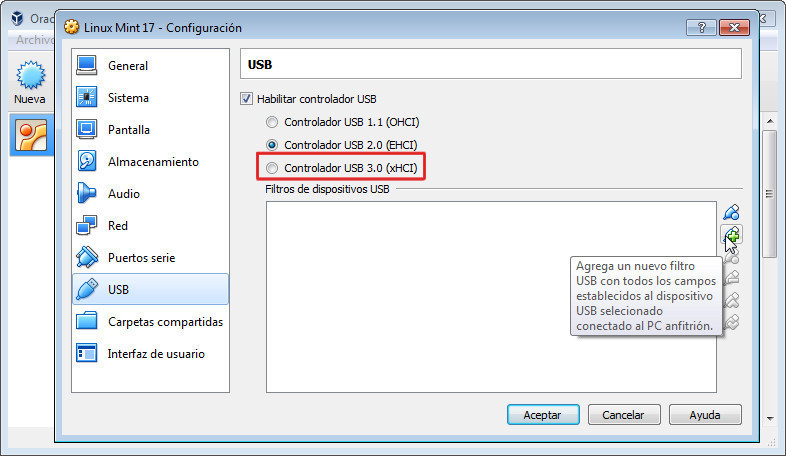Open the Carpetas compartidas section
Screen dimensions: 786x456
164,322
